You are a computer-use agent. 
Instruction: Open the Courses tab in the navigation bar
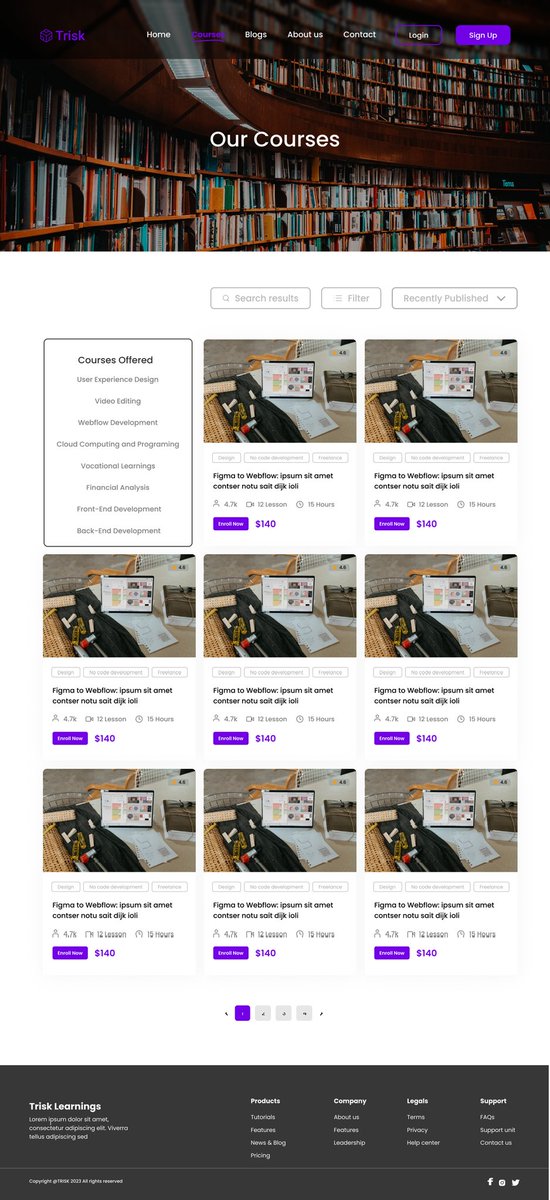(x=208, y=35)
